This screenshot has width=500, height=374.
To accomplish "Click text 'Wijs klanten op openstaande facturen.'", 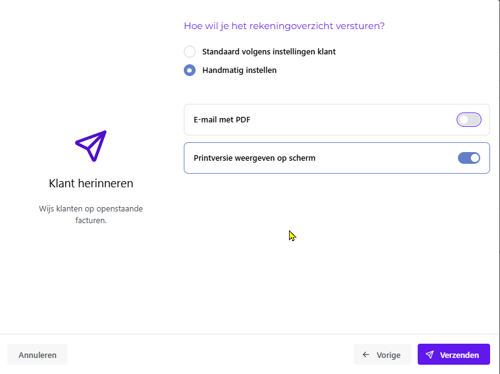I will (91, 214).
